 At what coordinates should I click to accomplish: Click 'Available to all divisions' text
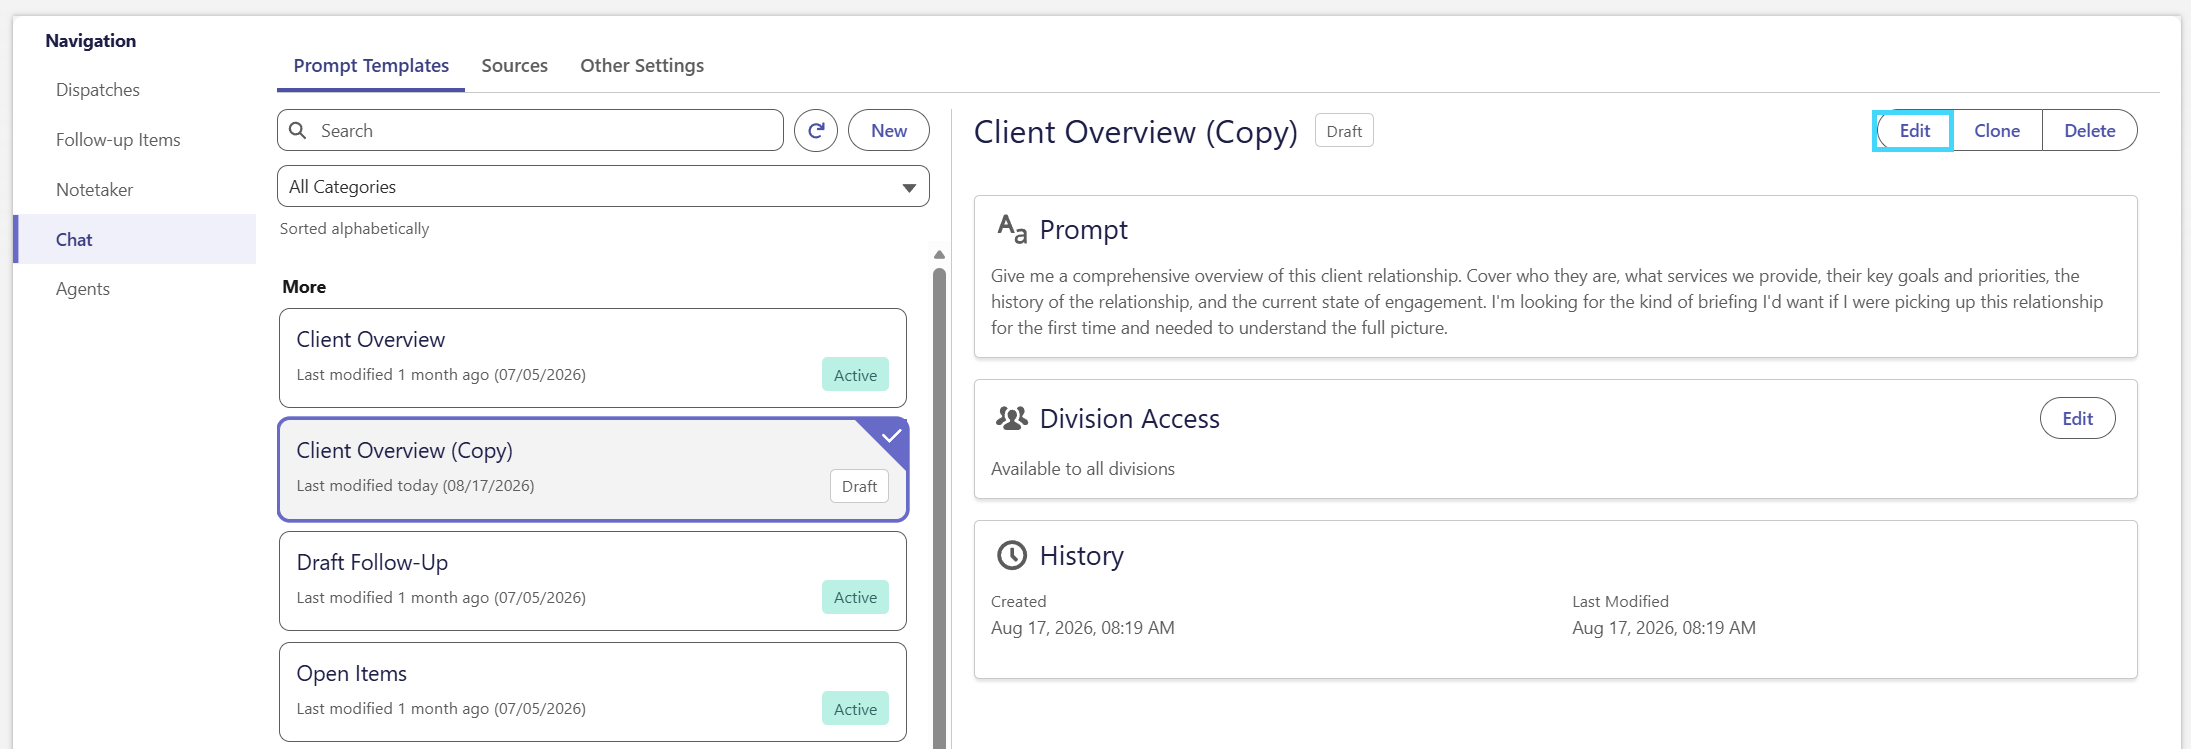pos(1083,469)
